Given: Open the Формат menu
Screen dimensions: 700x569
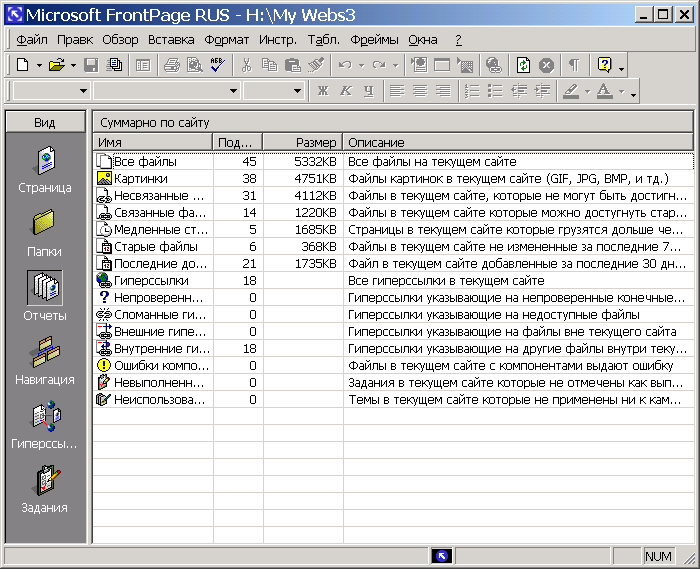Looking at the screenshot, I should [x=226, y=40].
